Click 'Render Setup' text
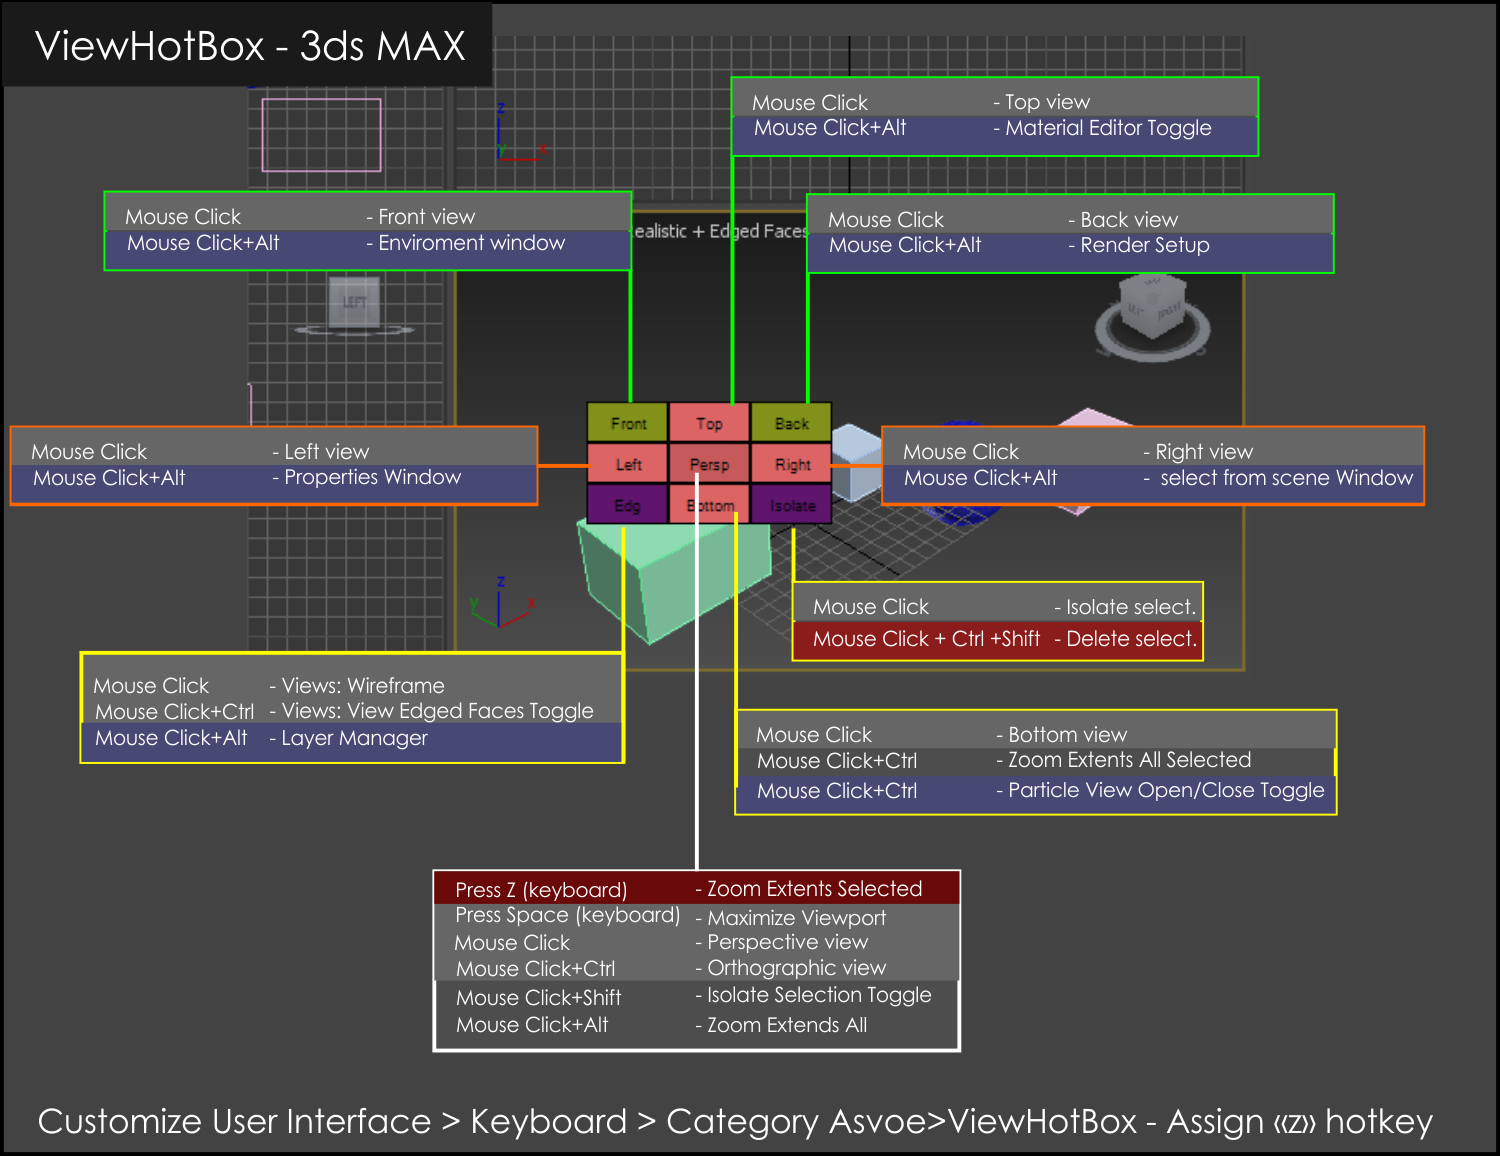Image resolution: width=1500 pixels, height=1156 pixels. point(1144,245)
